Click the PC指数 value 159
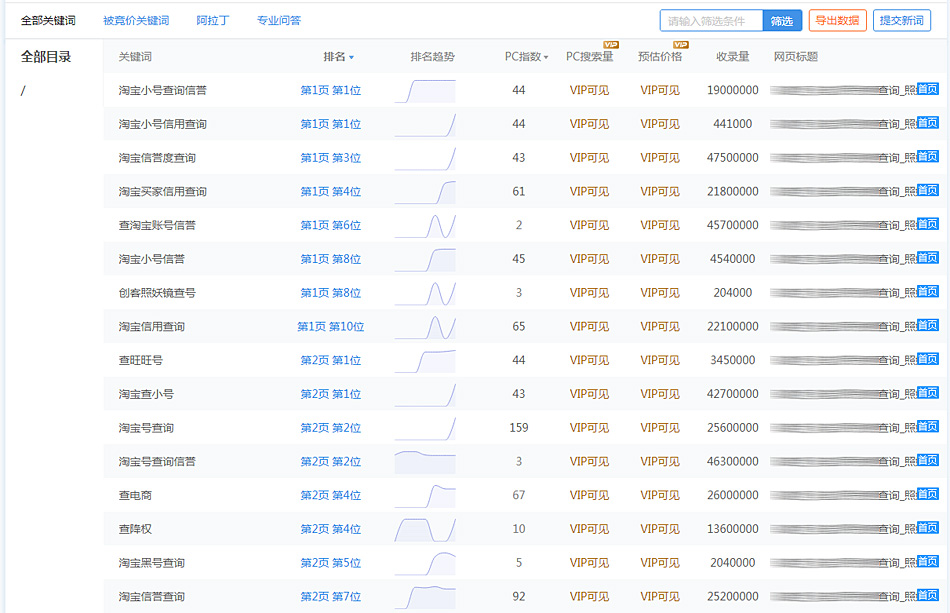Screen dimensions: 950x613 point(519,428)
